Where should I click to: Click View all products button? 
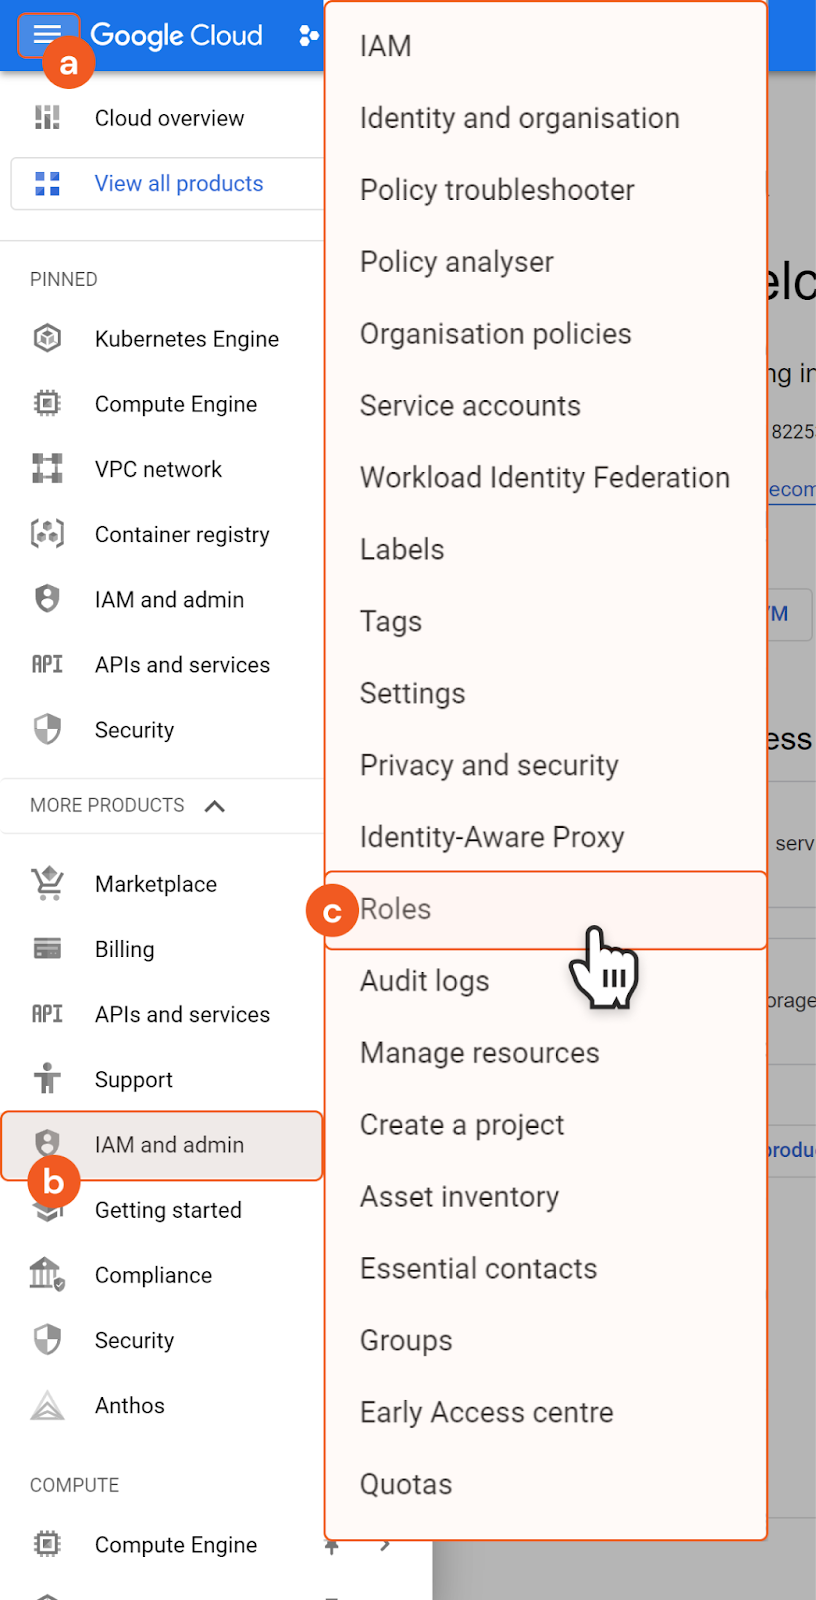178,184
